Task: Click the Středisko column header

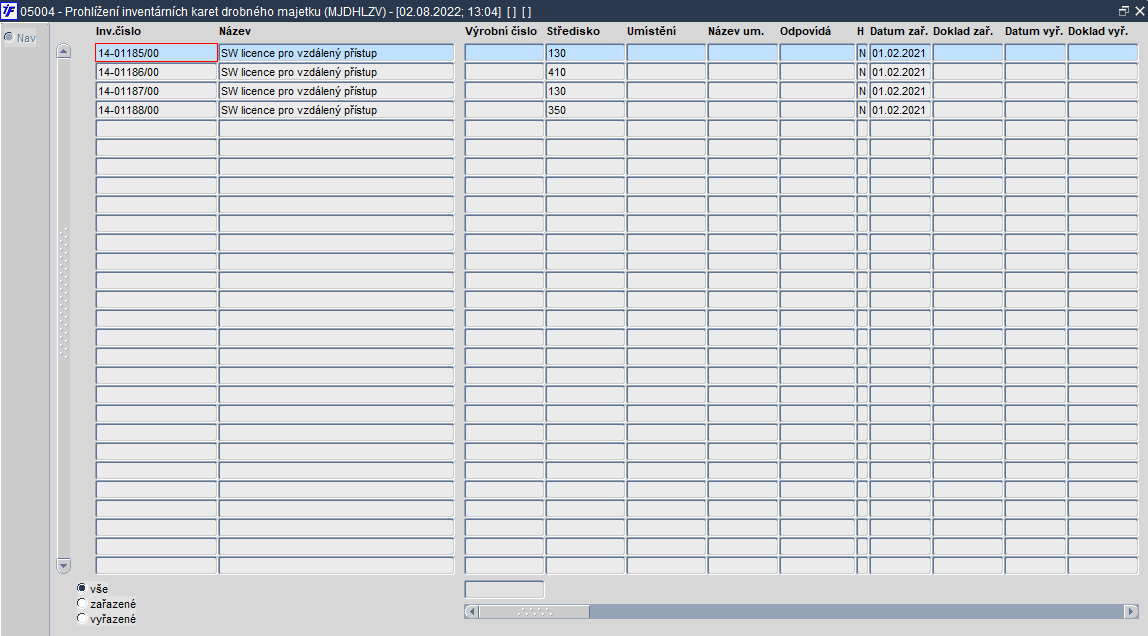Action: (x=573, y=31)
